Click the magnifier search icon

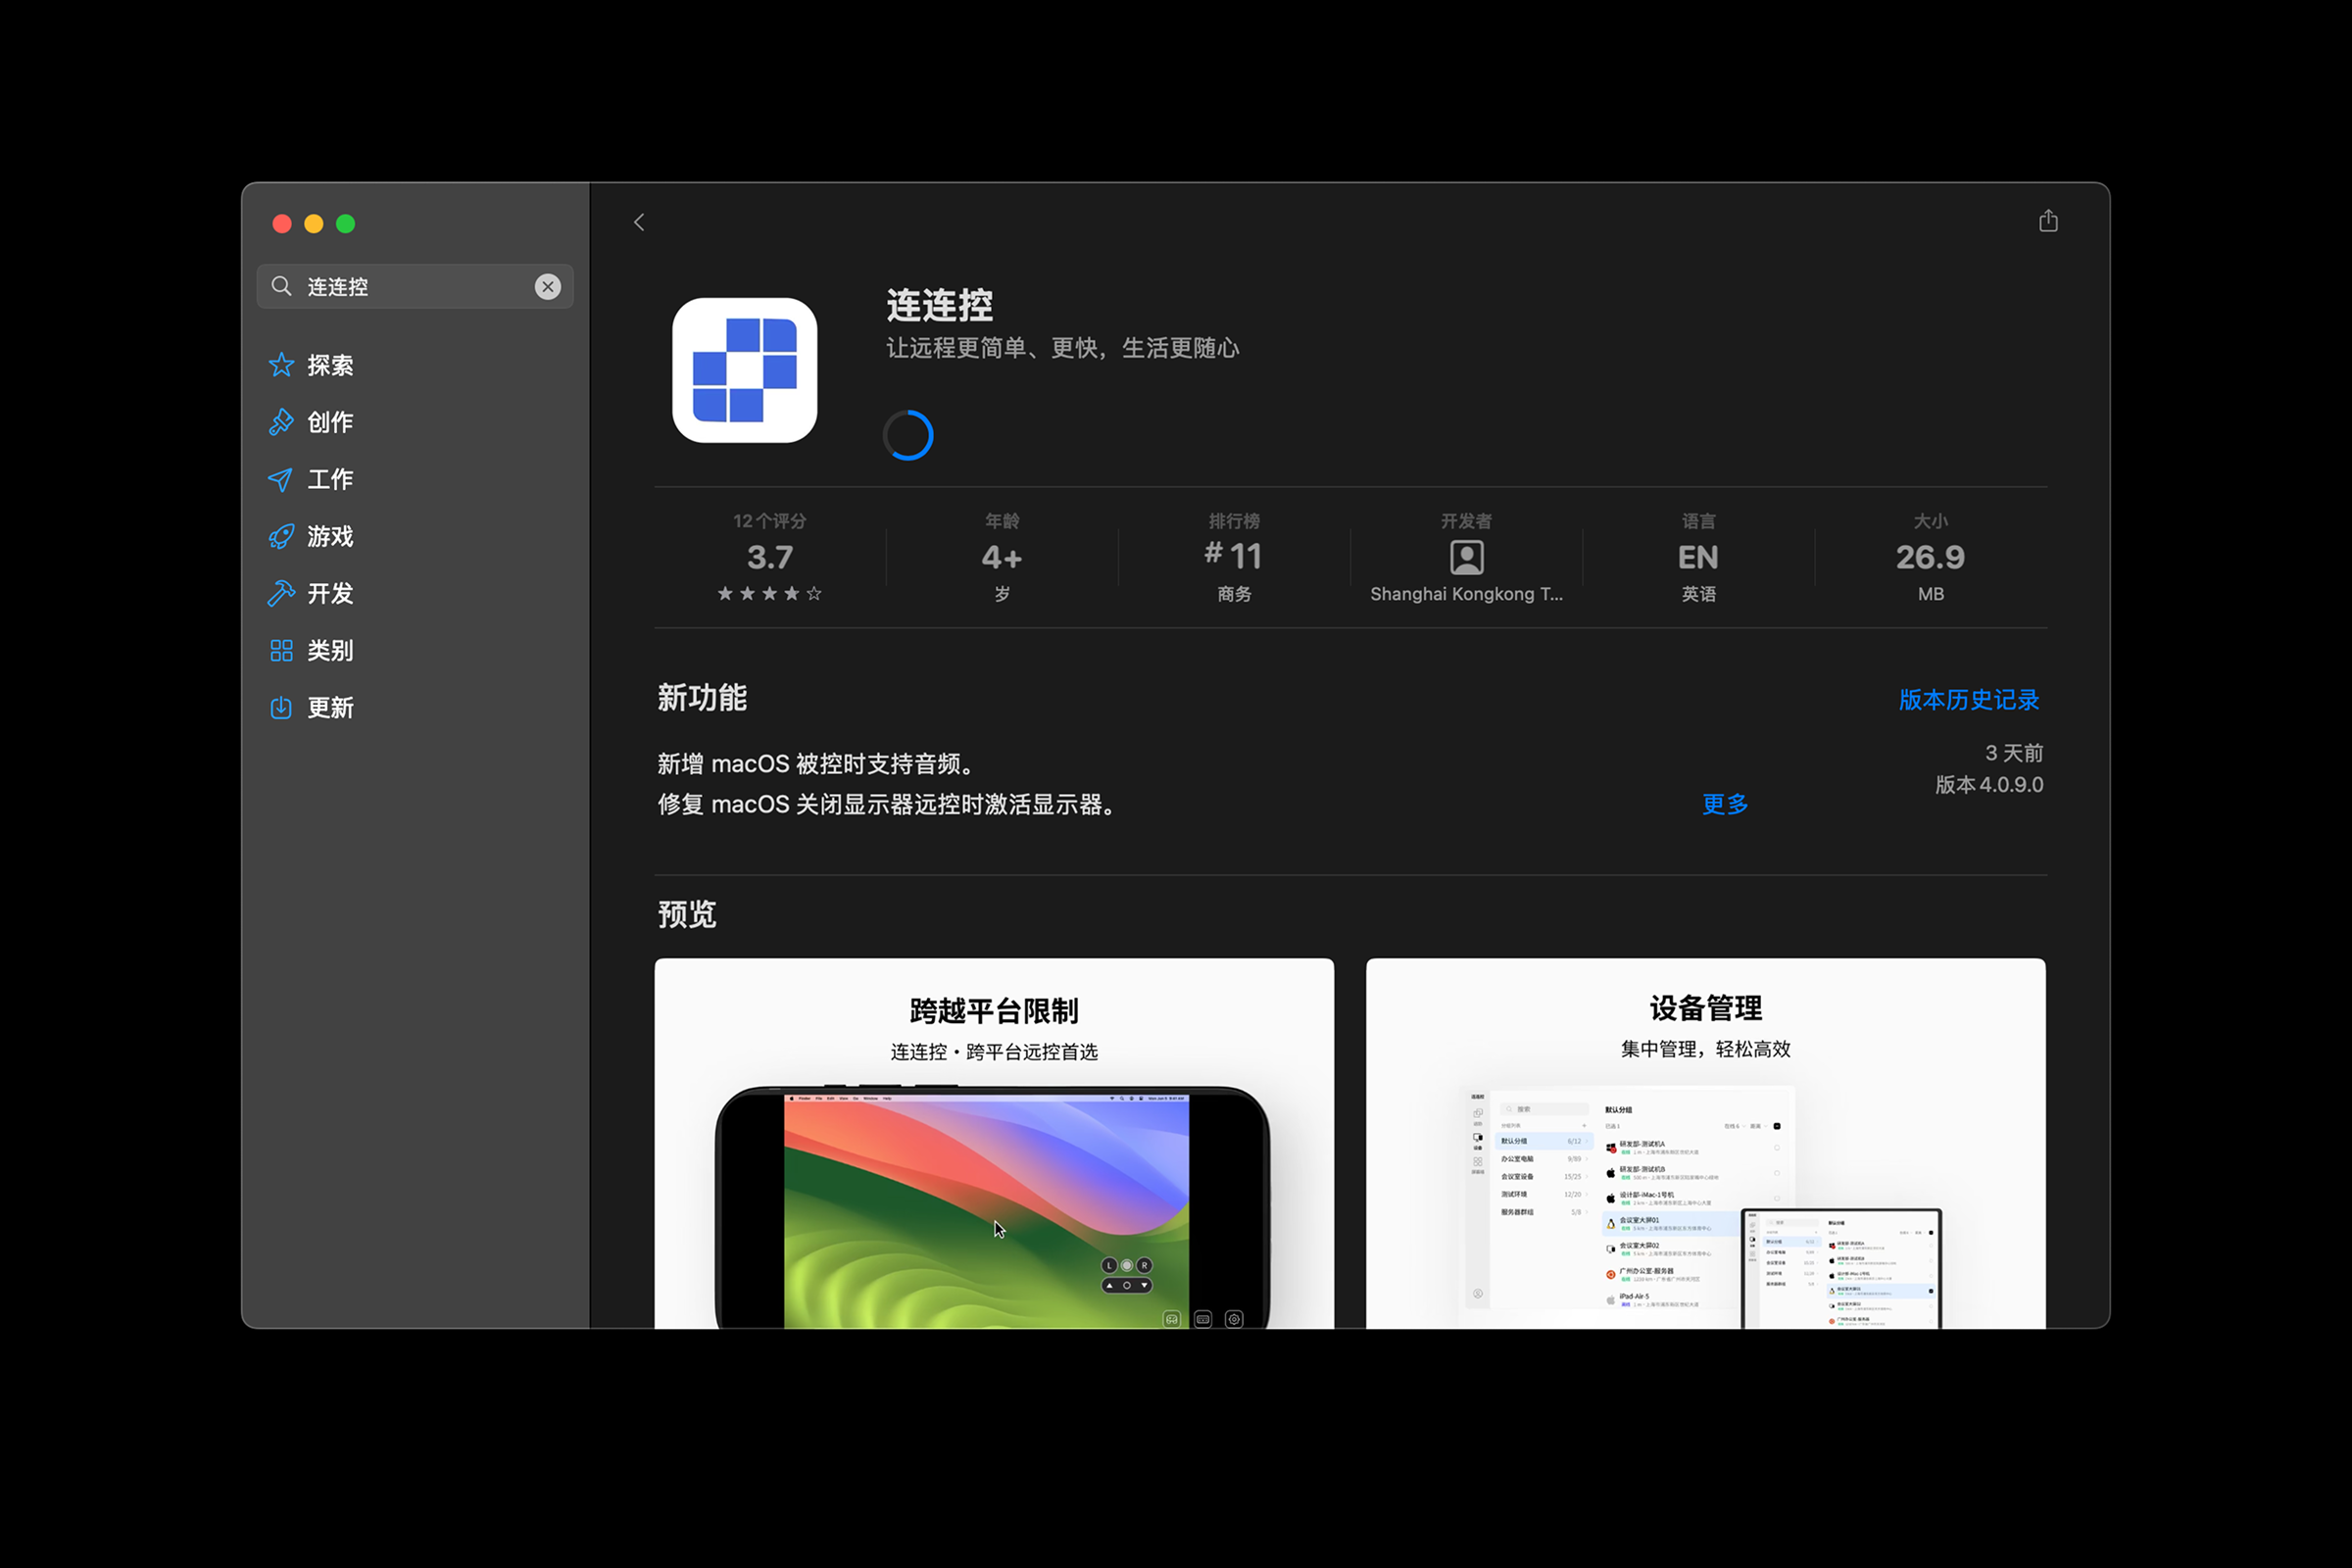pyautogui.click(x=282, y=286)
